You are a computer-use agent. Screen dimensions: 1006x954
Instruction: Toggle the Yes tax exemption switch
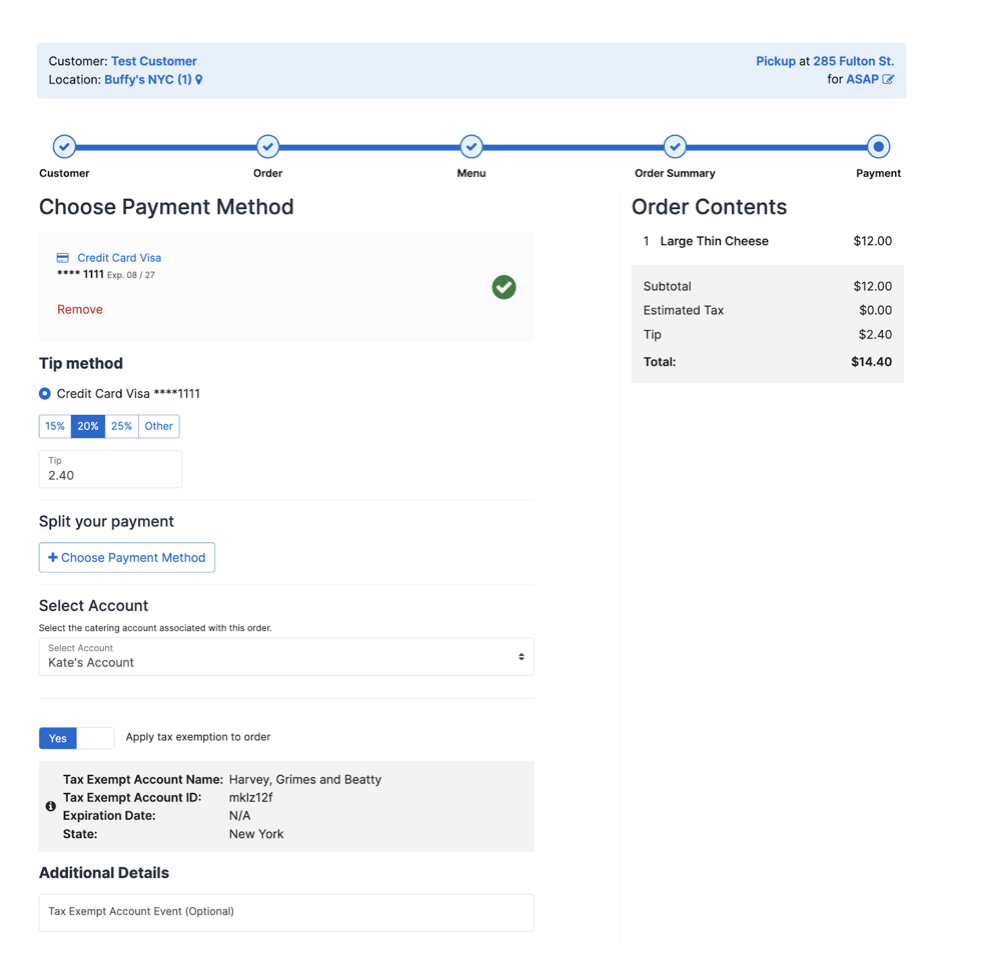[x=76, y=738]
